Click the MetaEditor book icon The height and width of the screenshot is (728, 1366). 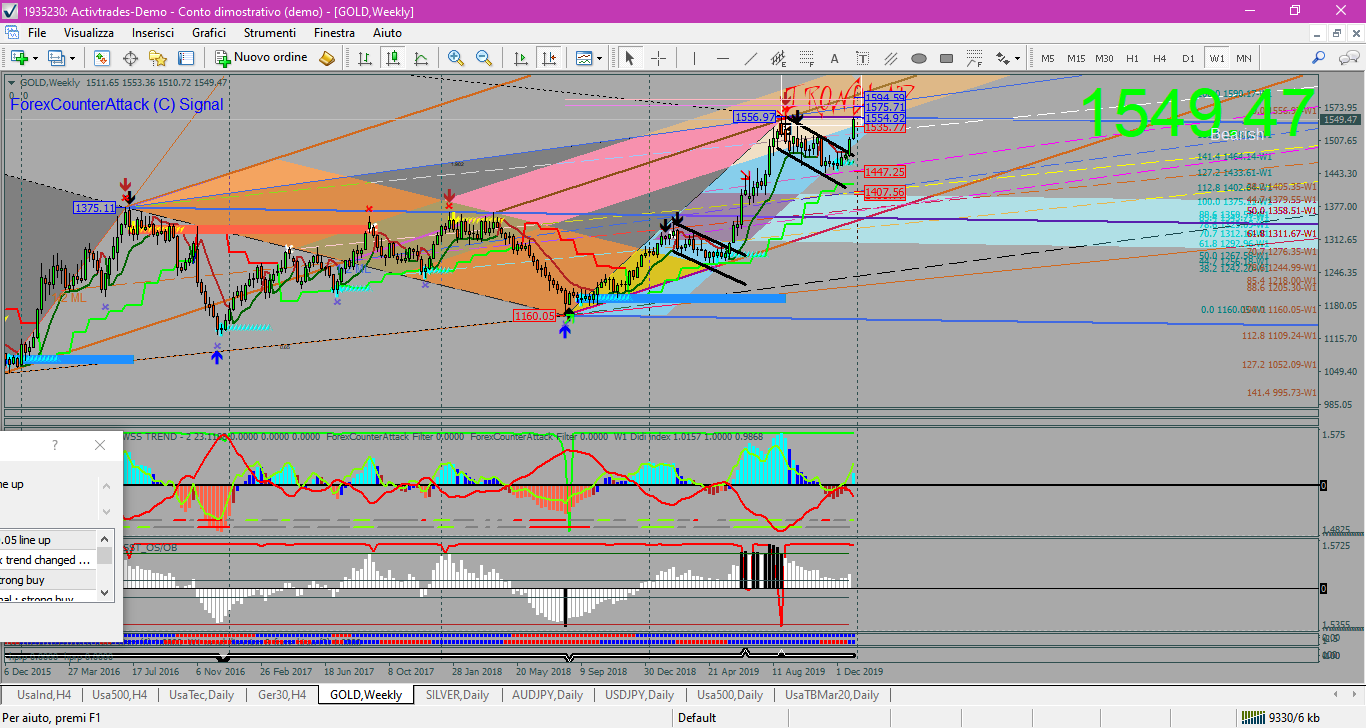pos(327,58)
